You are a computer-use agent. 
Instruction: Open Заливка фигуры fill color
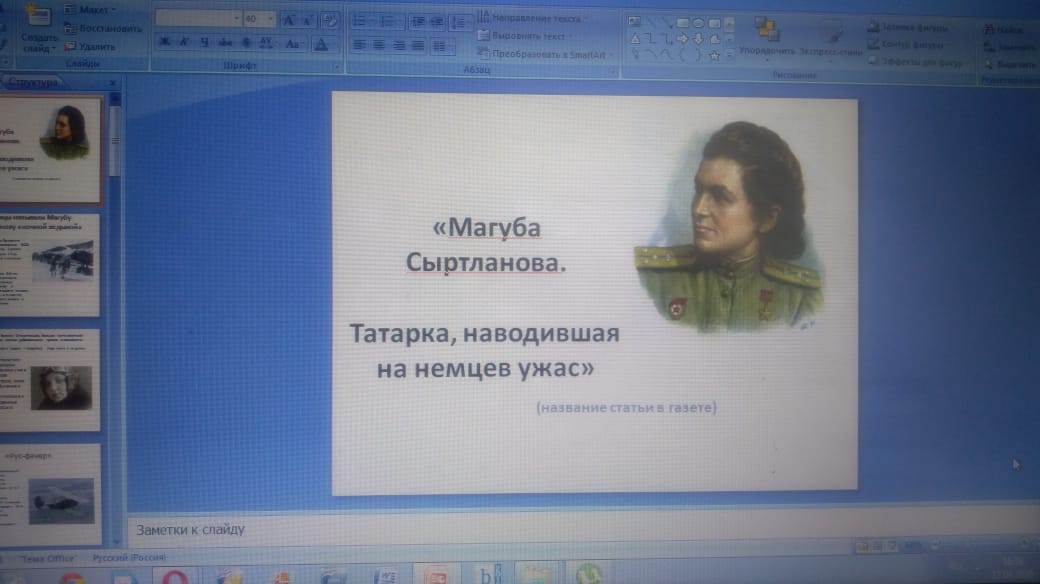[x=907, y=27]
